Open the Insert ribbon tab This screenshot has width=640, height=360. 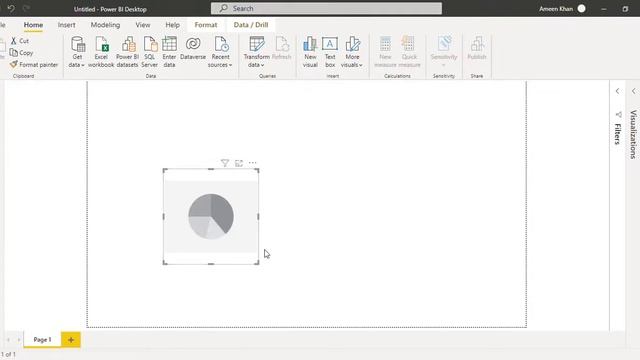67,25
